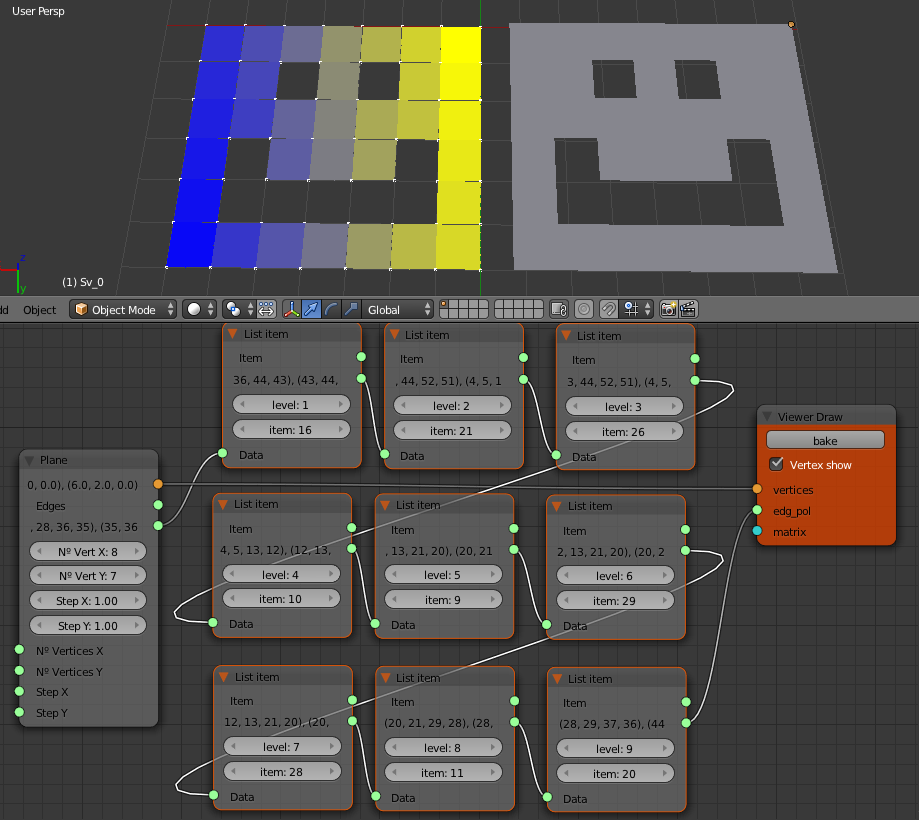This screenshot has height=820, width=919.
Task: Click the OpenGL render animation clapper icon
Action: click(688, 309)
